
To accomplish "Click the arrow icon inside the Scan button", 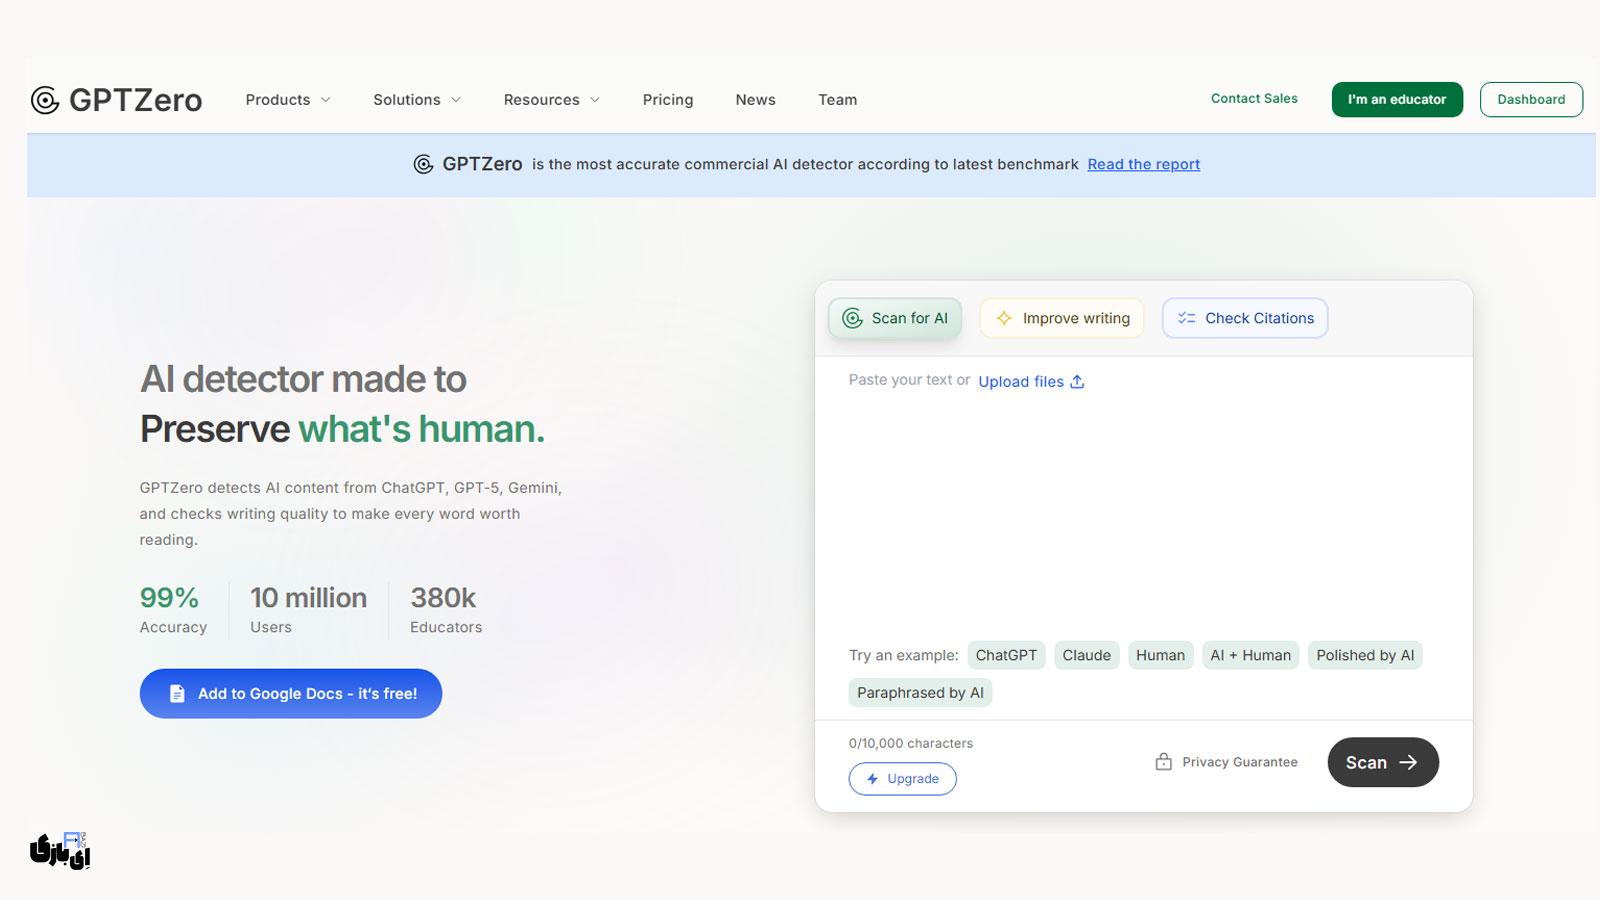I will click(1410, 761).
